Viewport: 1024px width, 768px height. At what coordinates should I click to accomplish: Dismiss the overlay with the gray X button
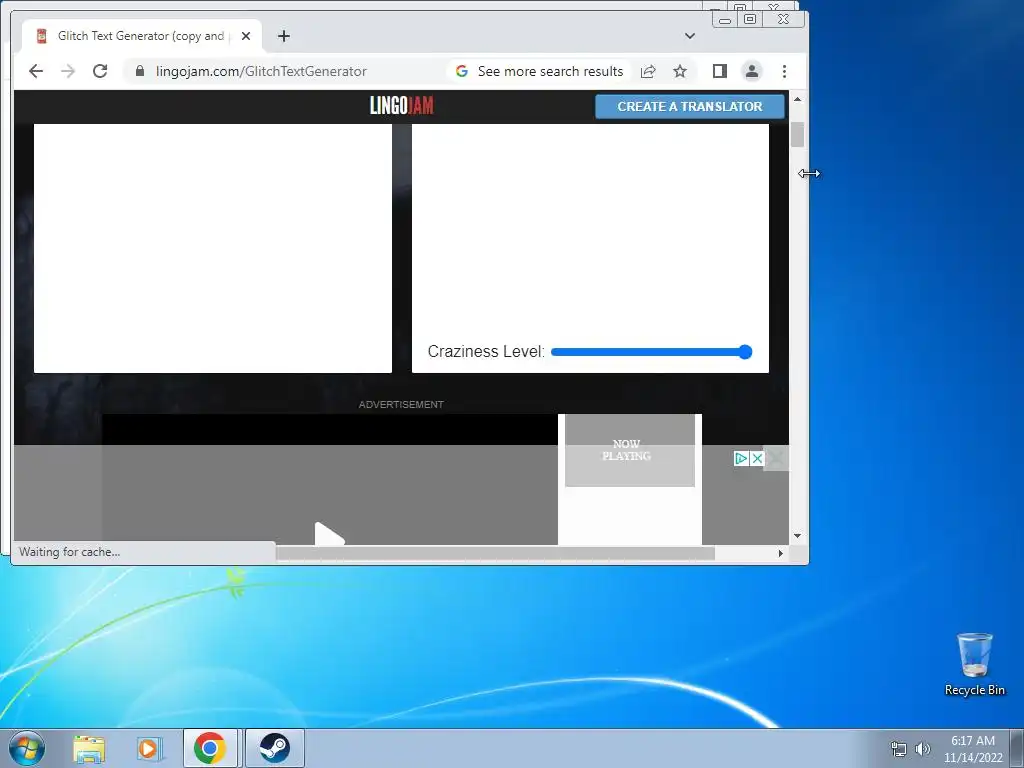tap(776, 458)
